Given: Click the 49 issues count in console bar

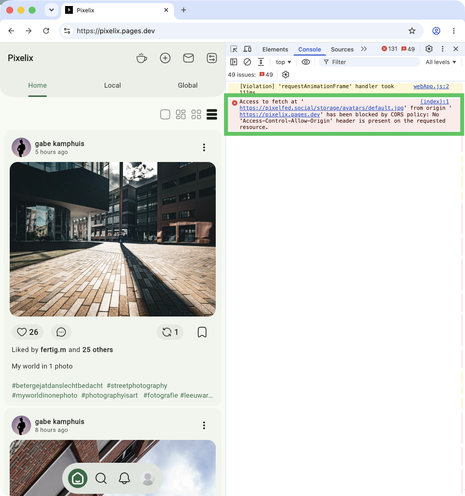Looking at the screenshot, I should click(266, 75).
